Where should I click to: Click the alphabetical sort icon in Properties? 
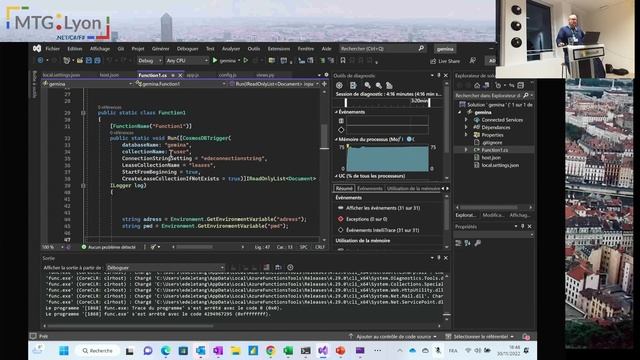tap(468, 243)
